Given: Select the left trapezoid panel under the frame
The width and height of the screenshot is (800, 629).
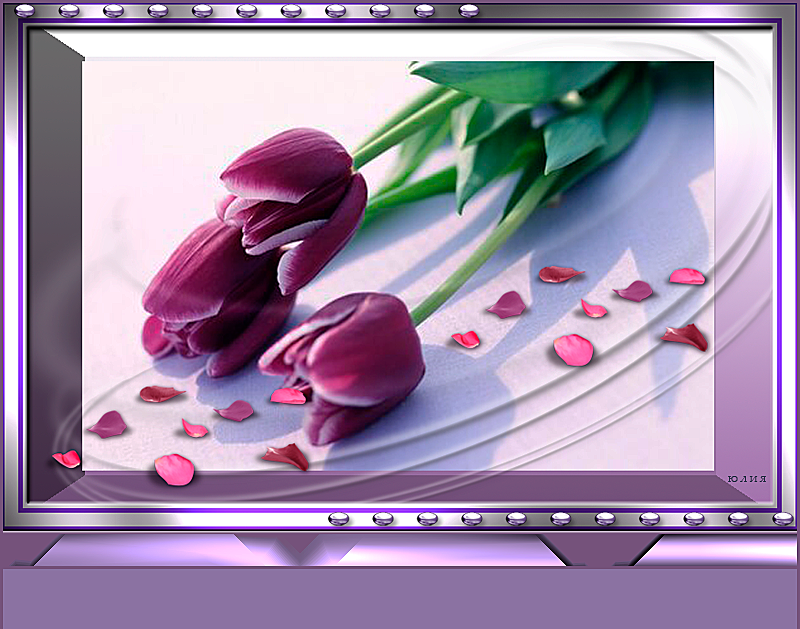Looking at the screenshot, I should tap(150, 551).
